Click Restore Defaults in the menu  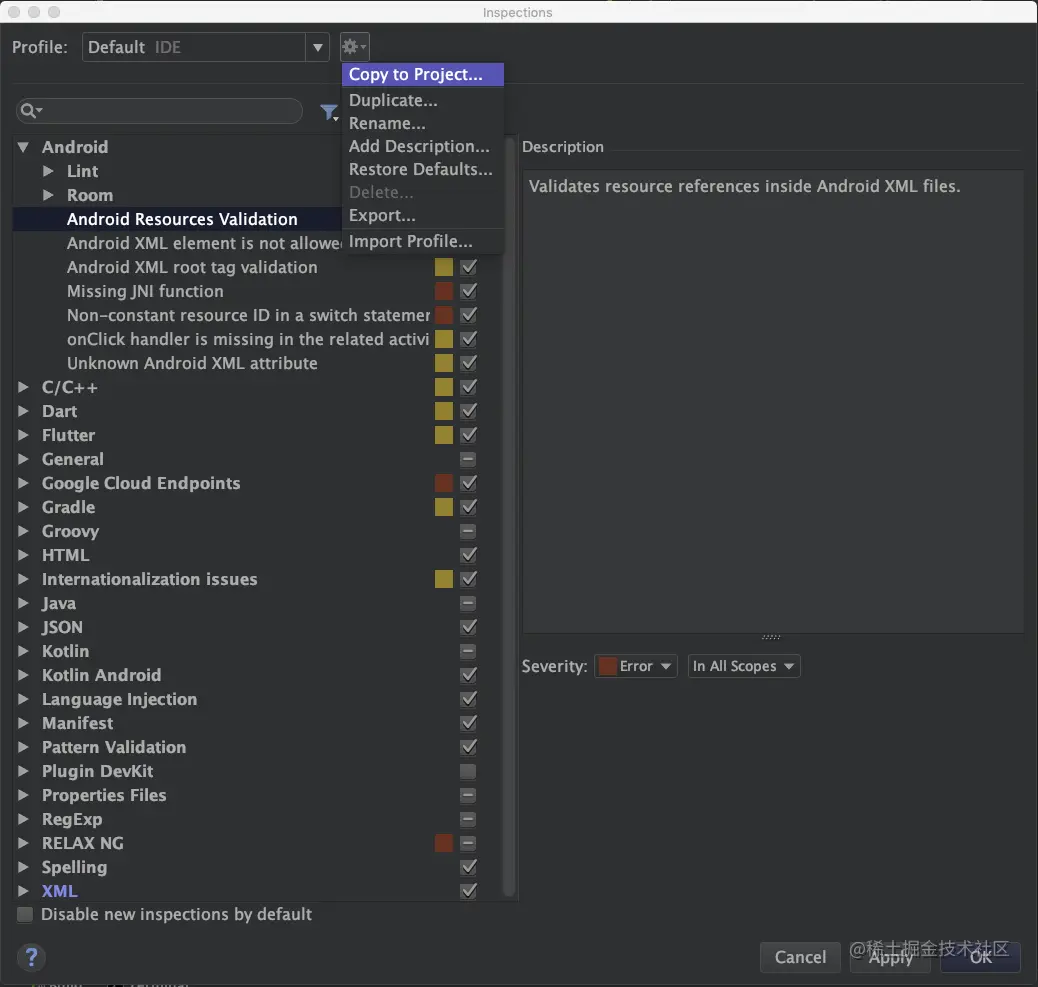pos(422,169)
